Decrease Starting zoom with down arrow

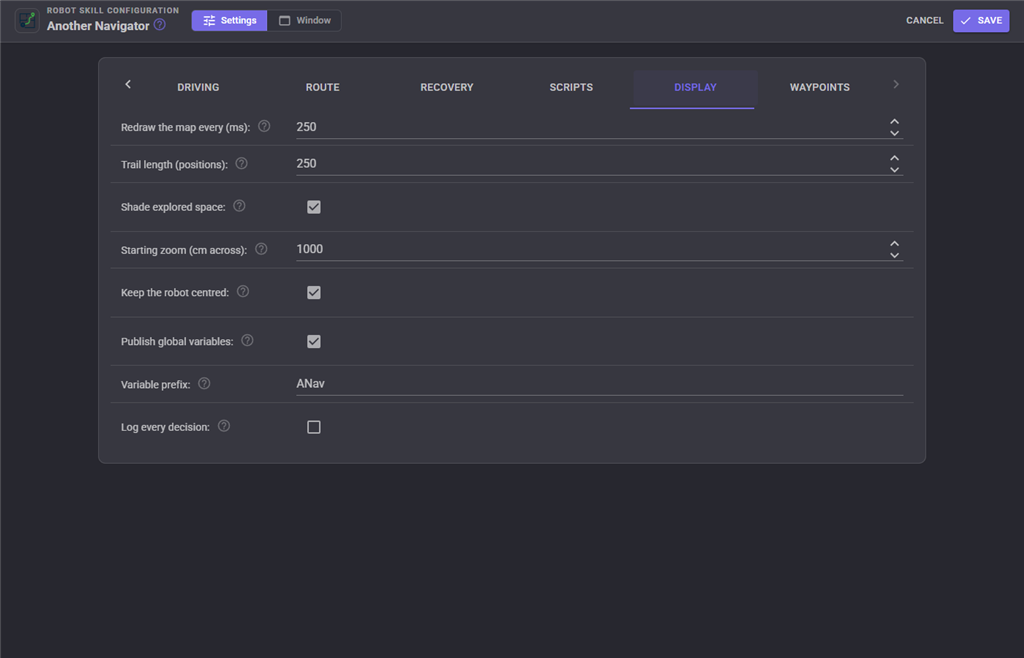coord(895,255)
